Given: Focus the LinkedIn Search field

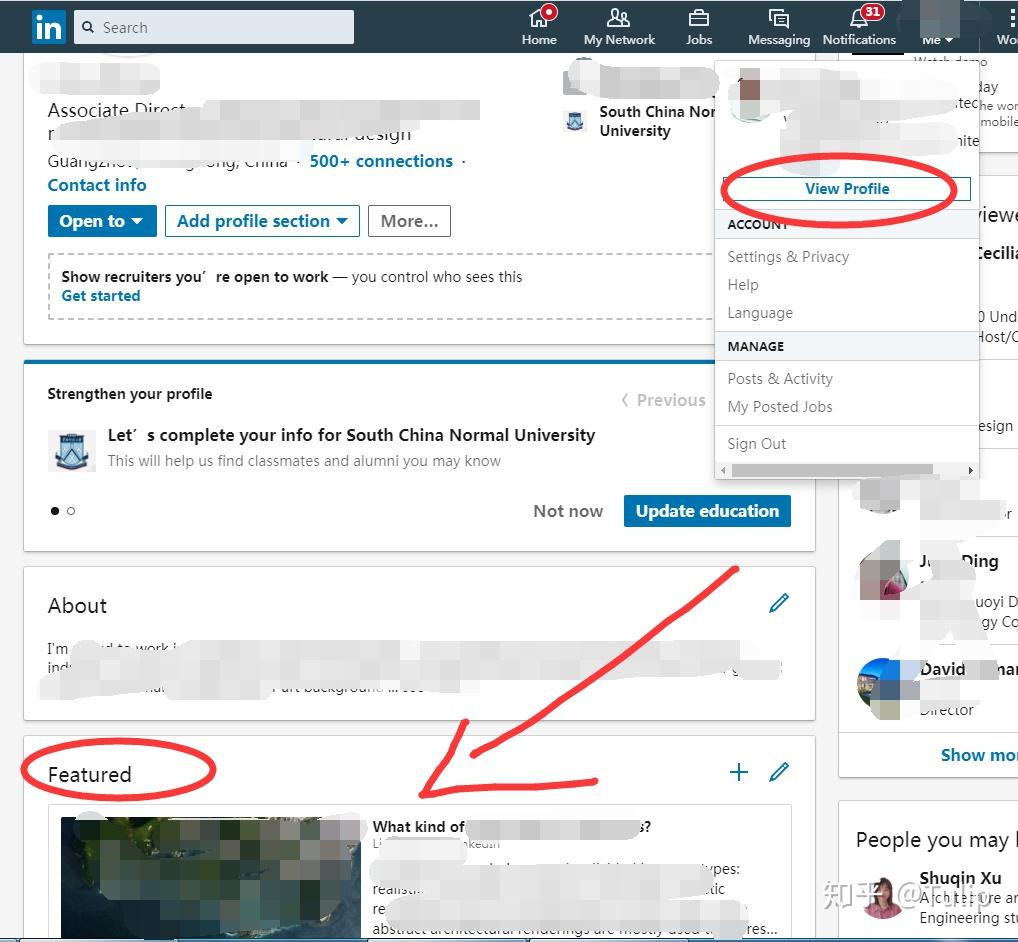Looking at the screenshot, I should [x=214, y=27].
